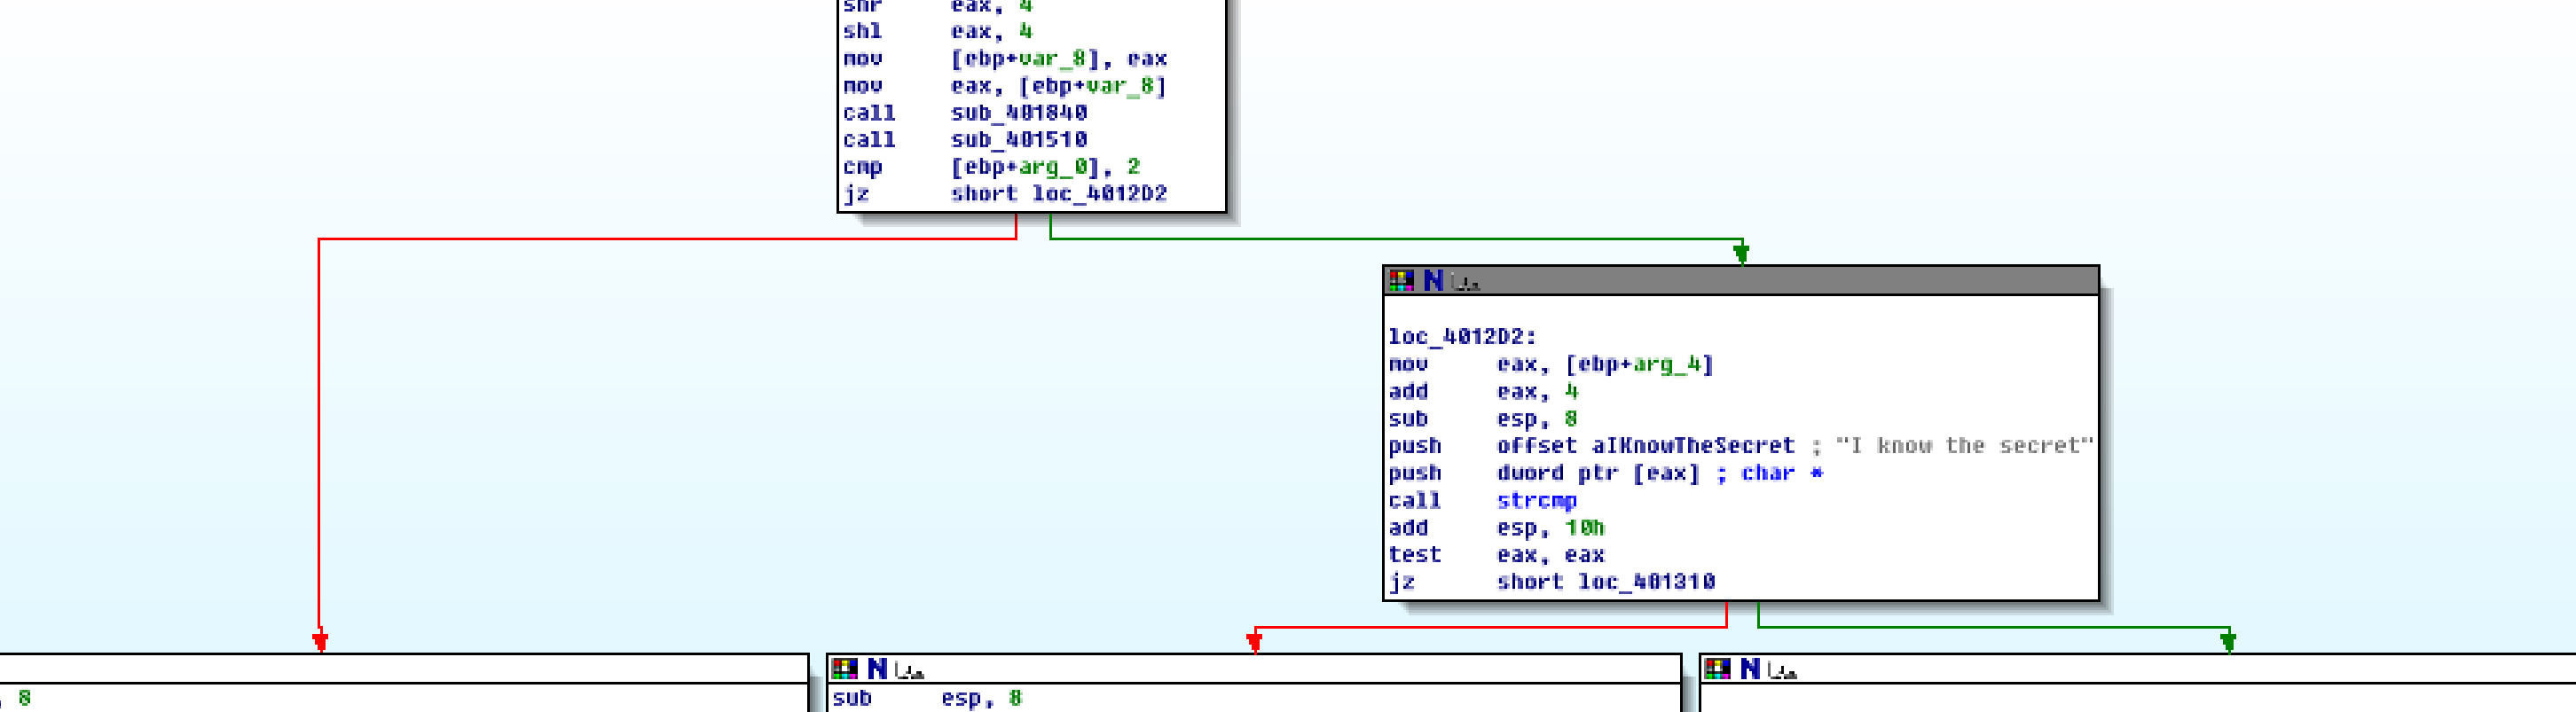The image size is (2576, 712).
Task: Select the gray title bar of loc_4012D2 node
Action: (x=1741, y=281)
